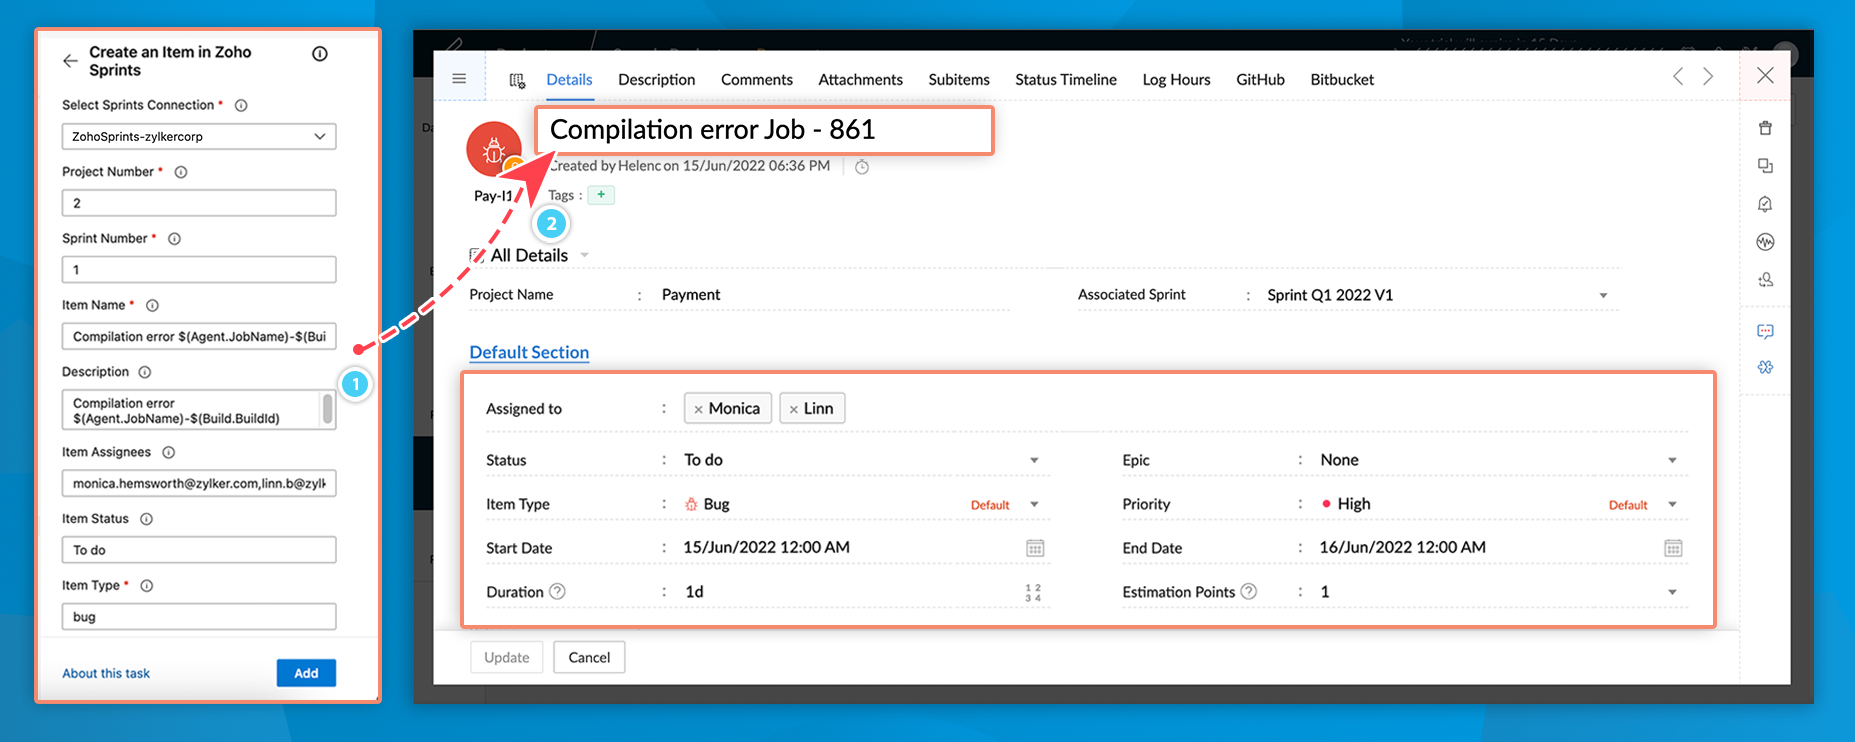Switch to Details tab
This screenshot has width=1855, height=742.
point(569,80)
